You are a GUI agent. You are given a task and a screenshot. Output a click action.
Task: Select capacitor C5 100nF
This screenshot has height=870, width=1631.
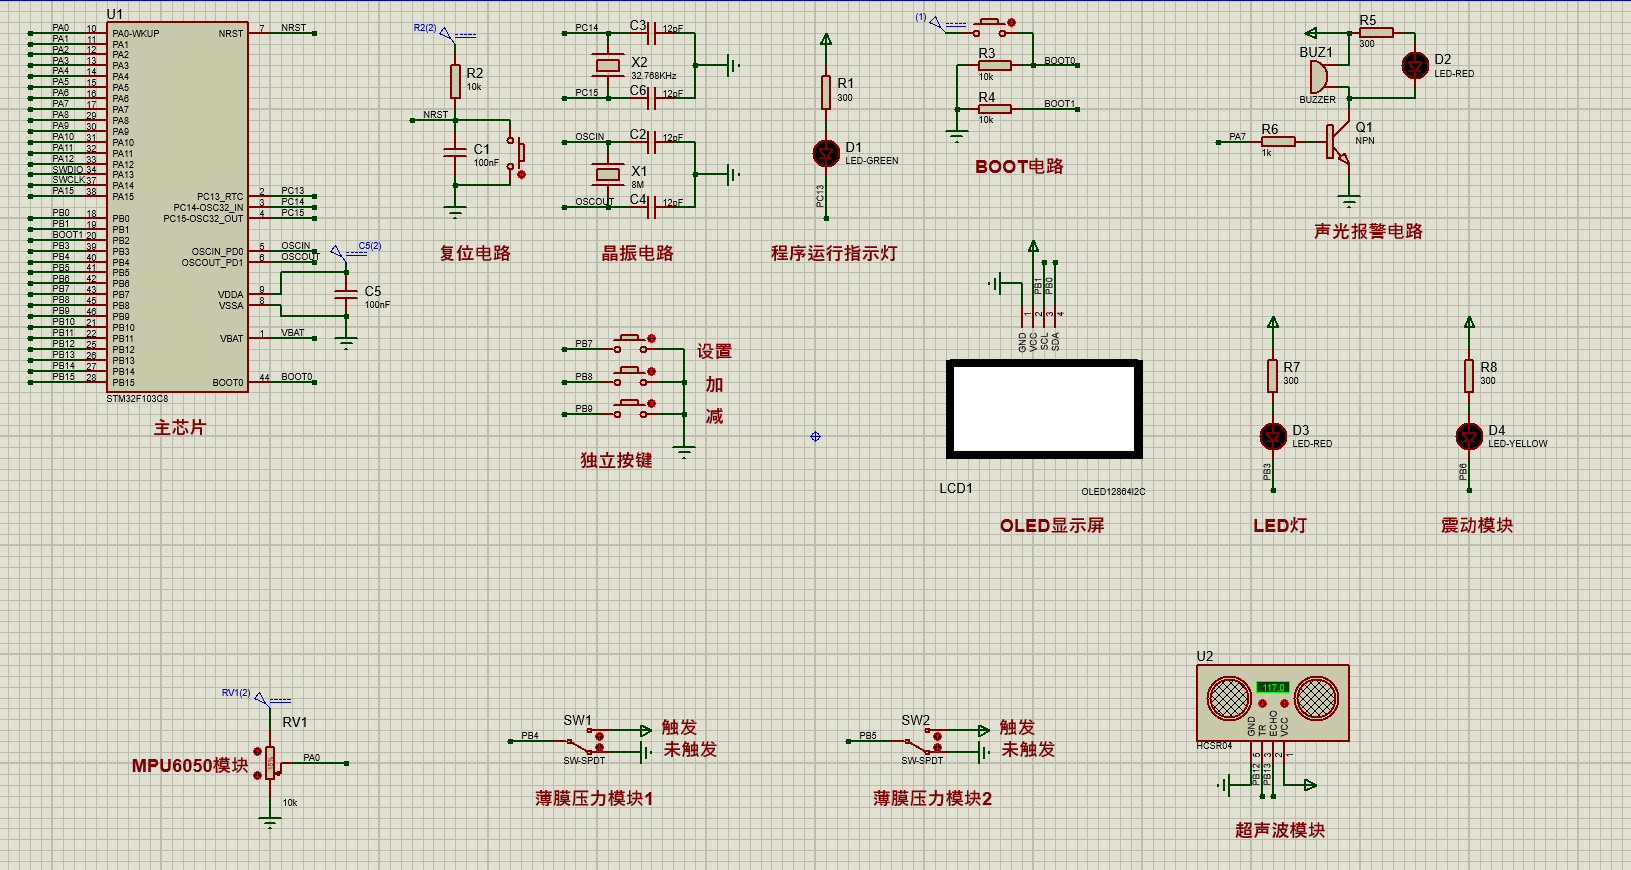click(346, 294)
